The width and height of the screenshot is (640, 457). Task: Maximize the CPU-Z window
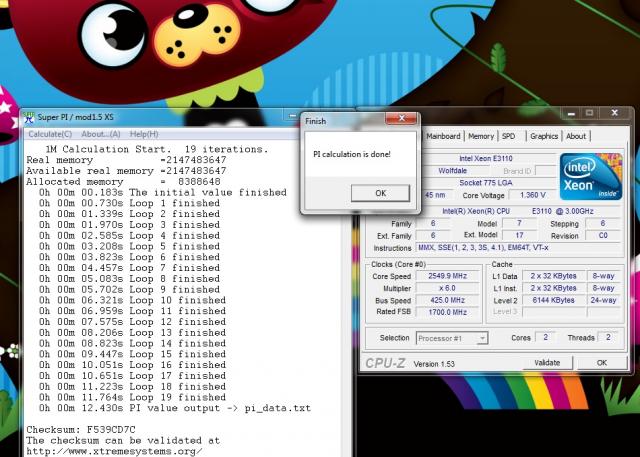[x=589, y=113]
